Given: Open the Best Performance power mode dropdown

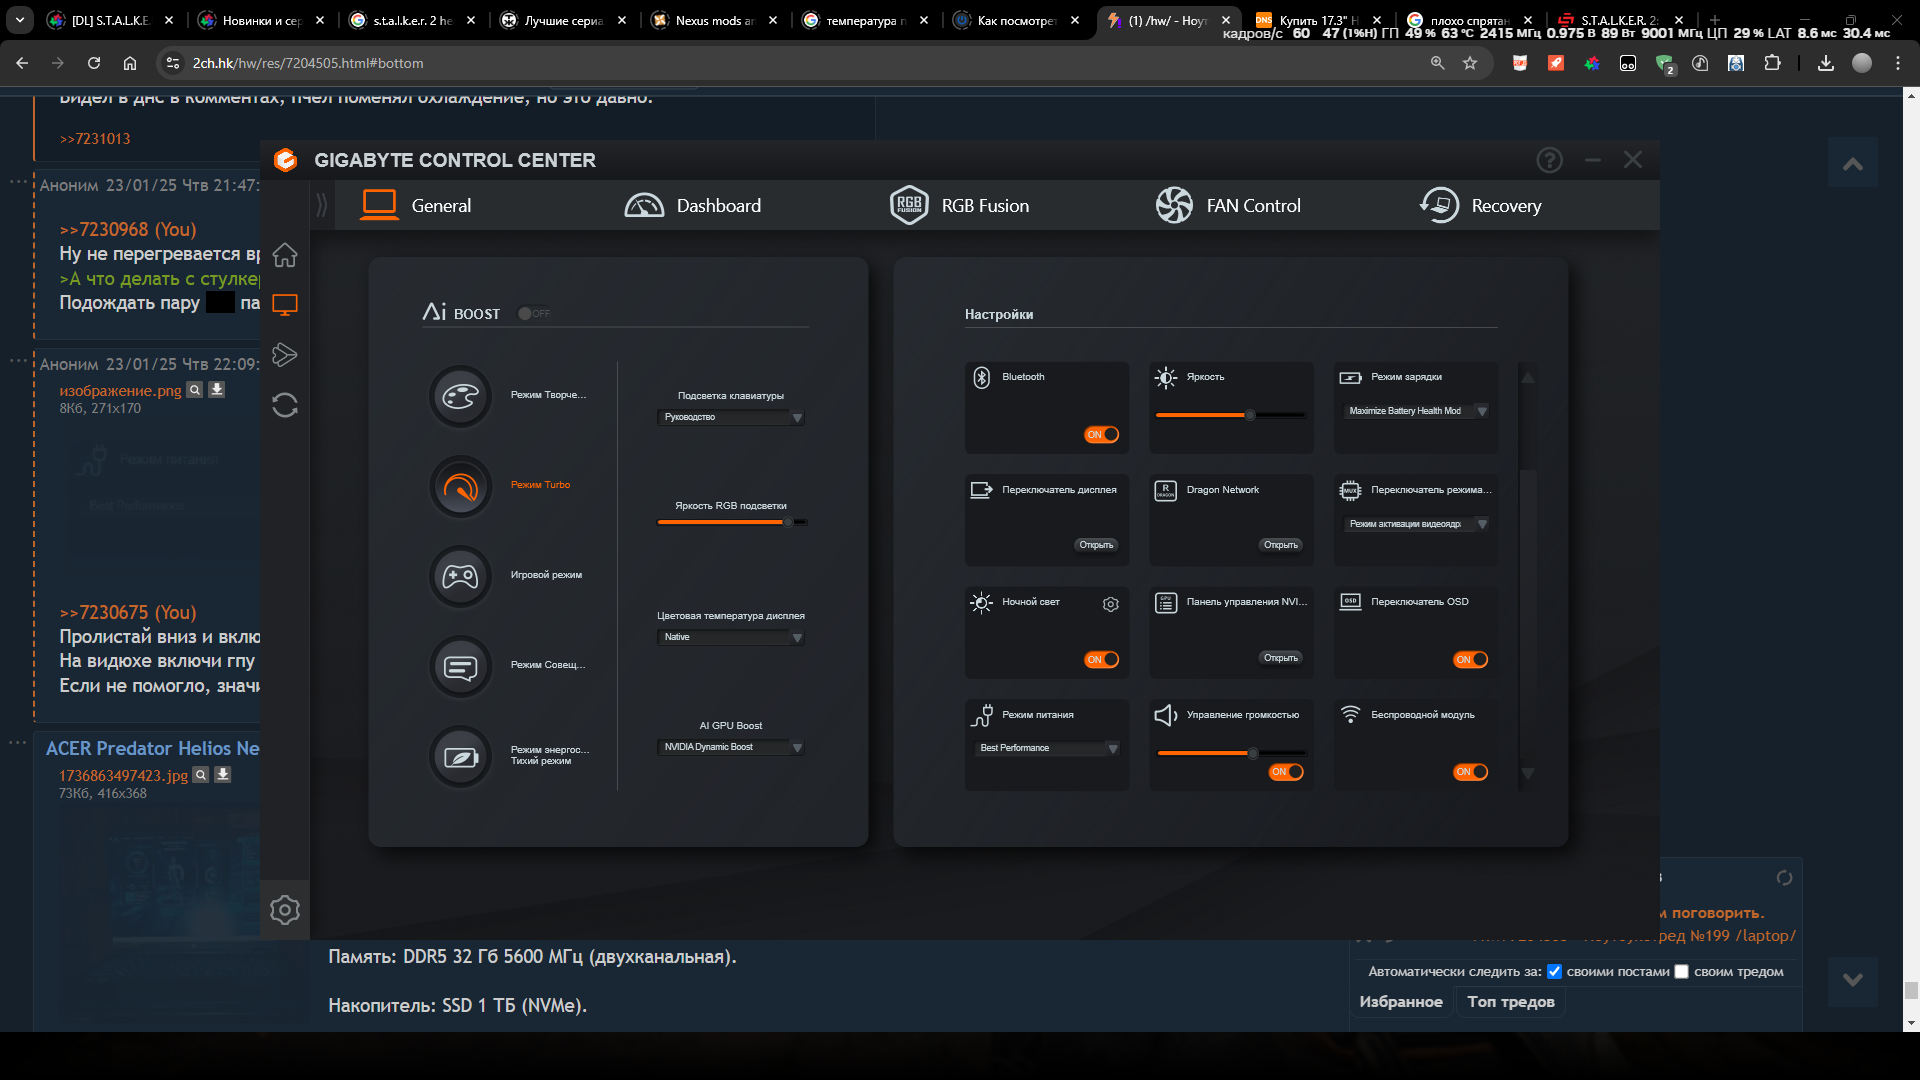Looking at the screenshot, I should coord(1046,748).
